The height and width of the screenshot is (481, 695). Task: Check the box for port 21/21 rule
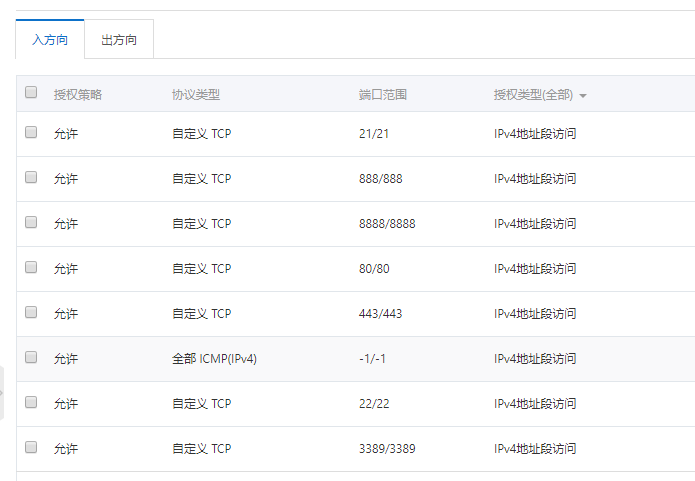31,132
